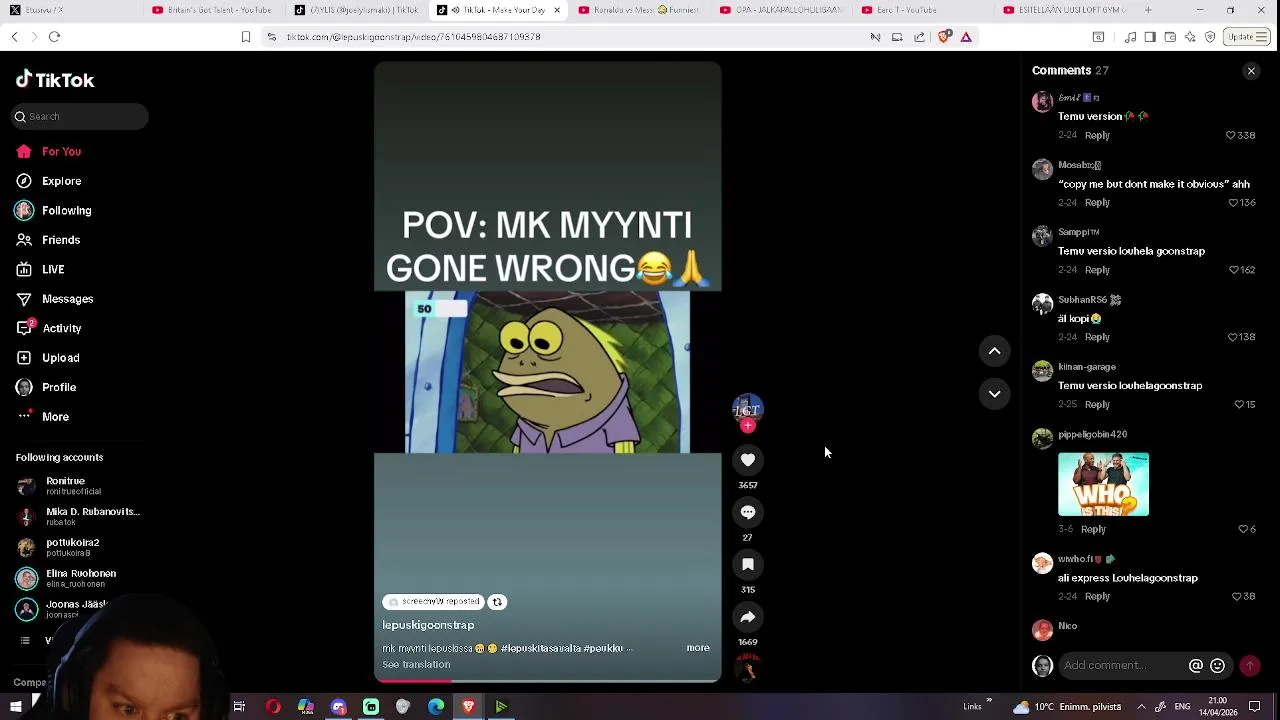Share video using the arrow icon
The height and width of the screenshot is (720, 1280).
[748, 617]
